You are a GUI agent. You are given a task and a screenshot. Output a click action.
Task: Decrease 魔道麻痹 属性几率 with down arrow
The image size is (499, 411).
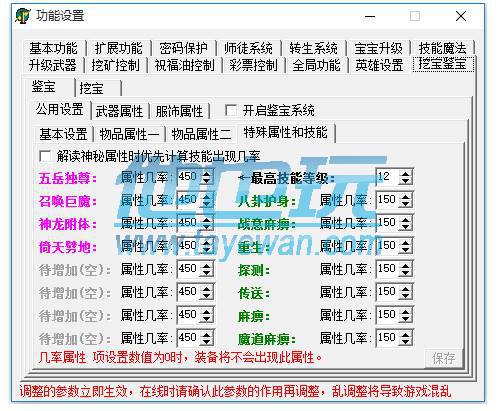coord(406,342)
